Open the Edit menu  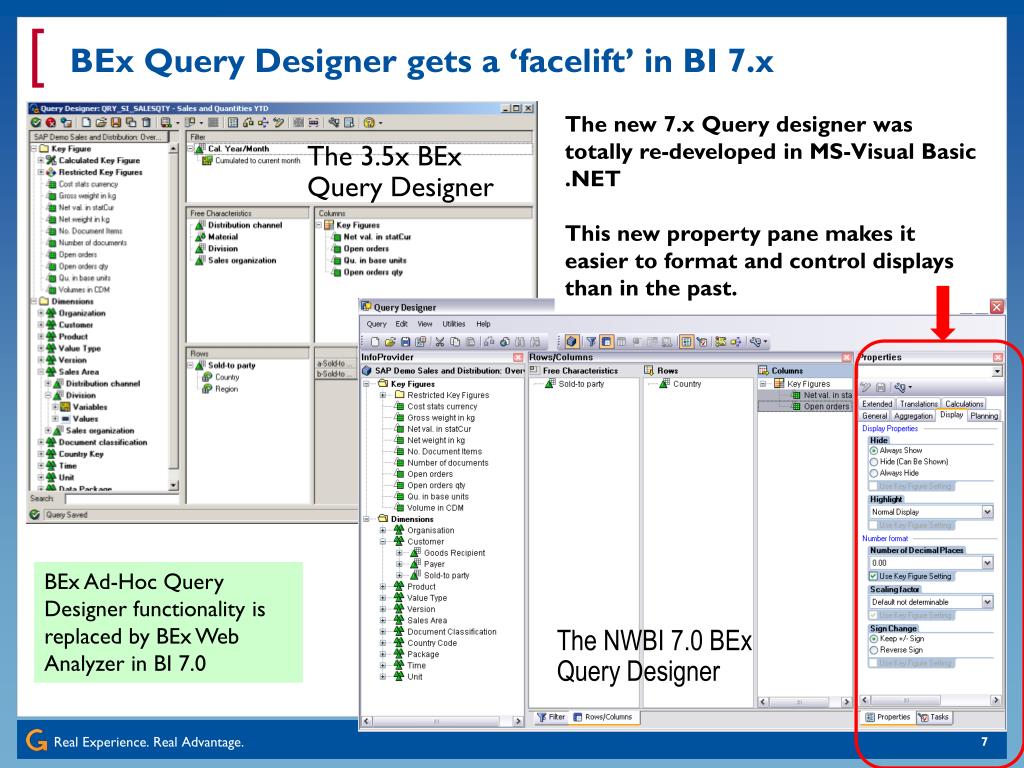click(x=402, y=324)
